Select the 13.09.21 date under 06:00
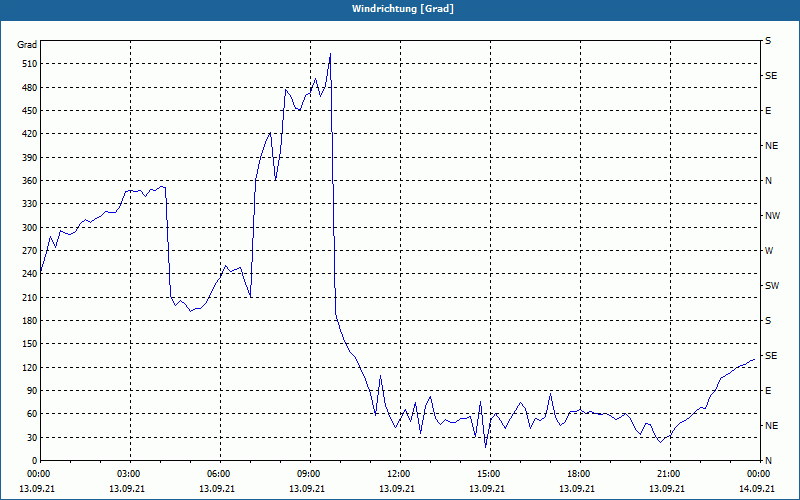 [217, 489]
